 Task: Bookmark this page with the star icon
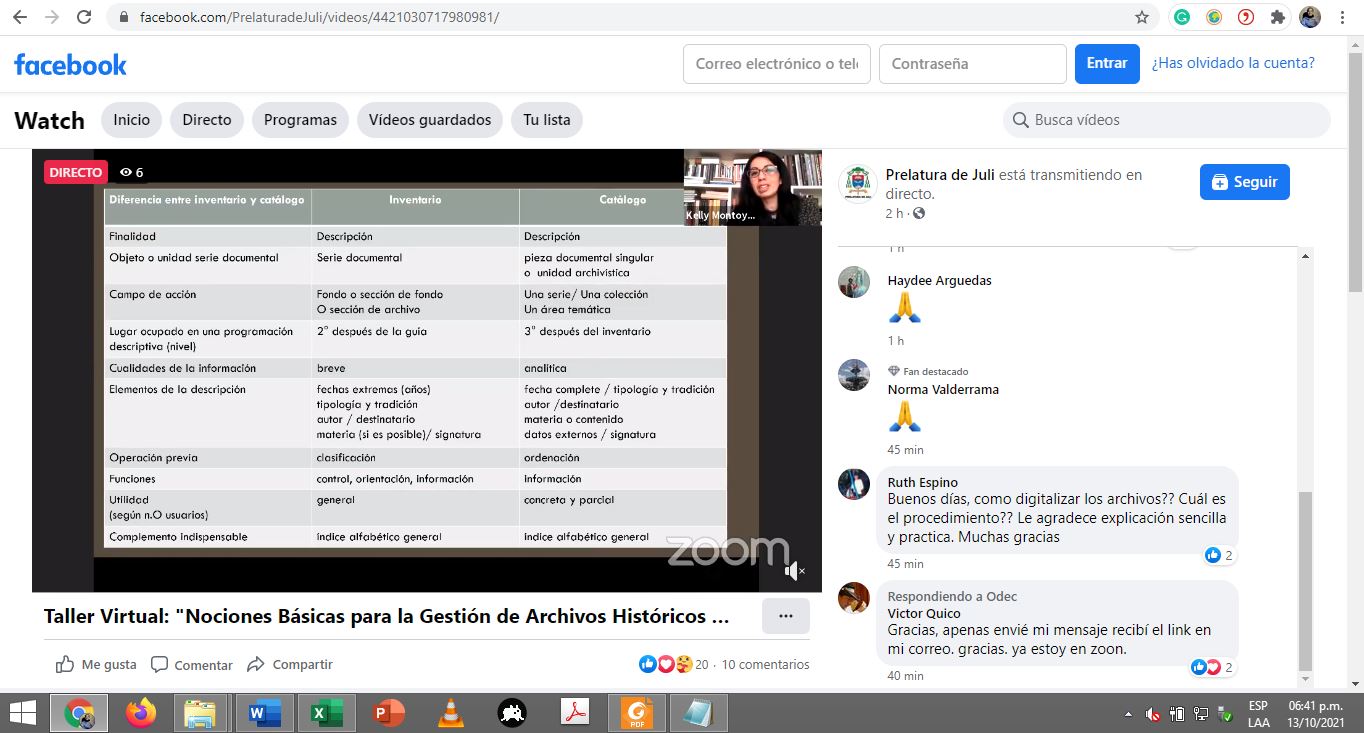pyautogui.click(x=1142, y=17)
